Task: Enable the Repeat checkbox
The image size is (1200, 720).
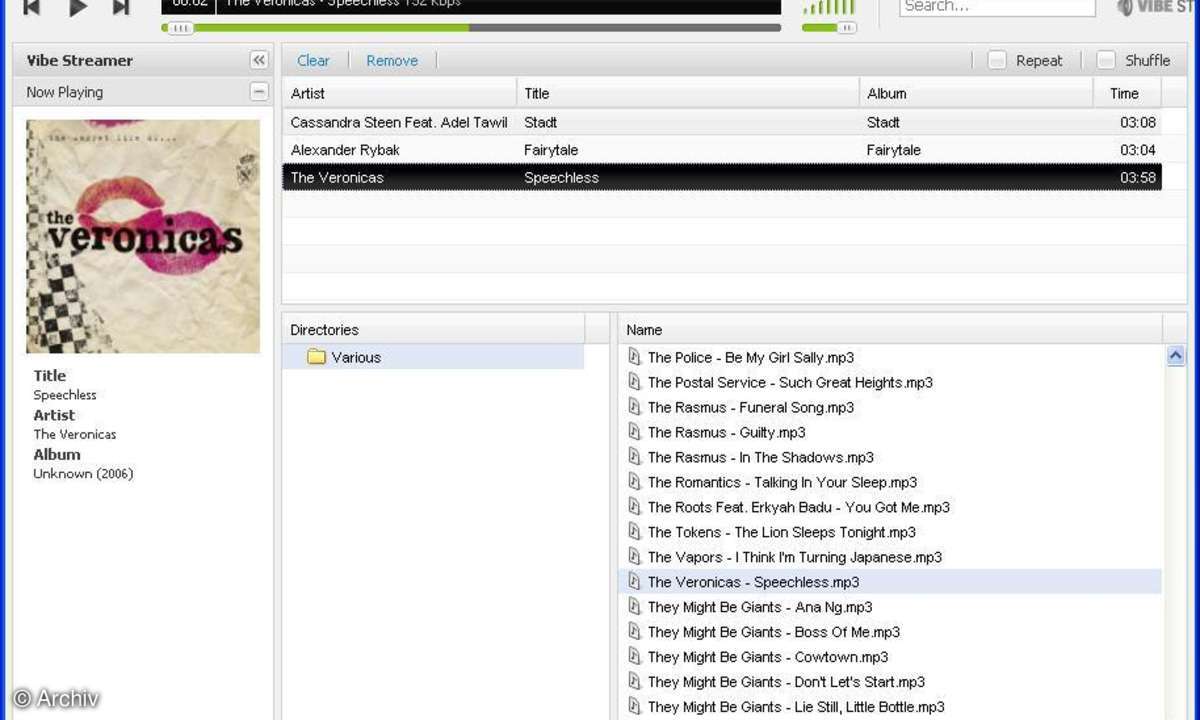Action: (997, 60)
